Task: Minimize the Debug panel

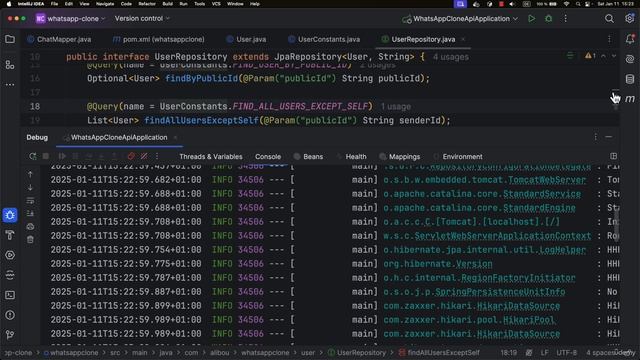Action: [x=609, y=137]
